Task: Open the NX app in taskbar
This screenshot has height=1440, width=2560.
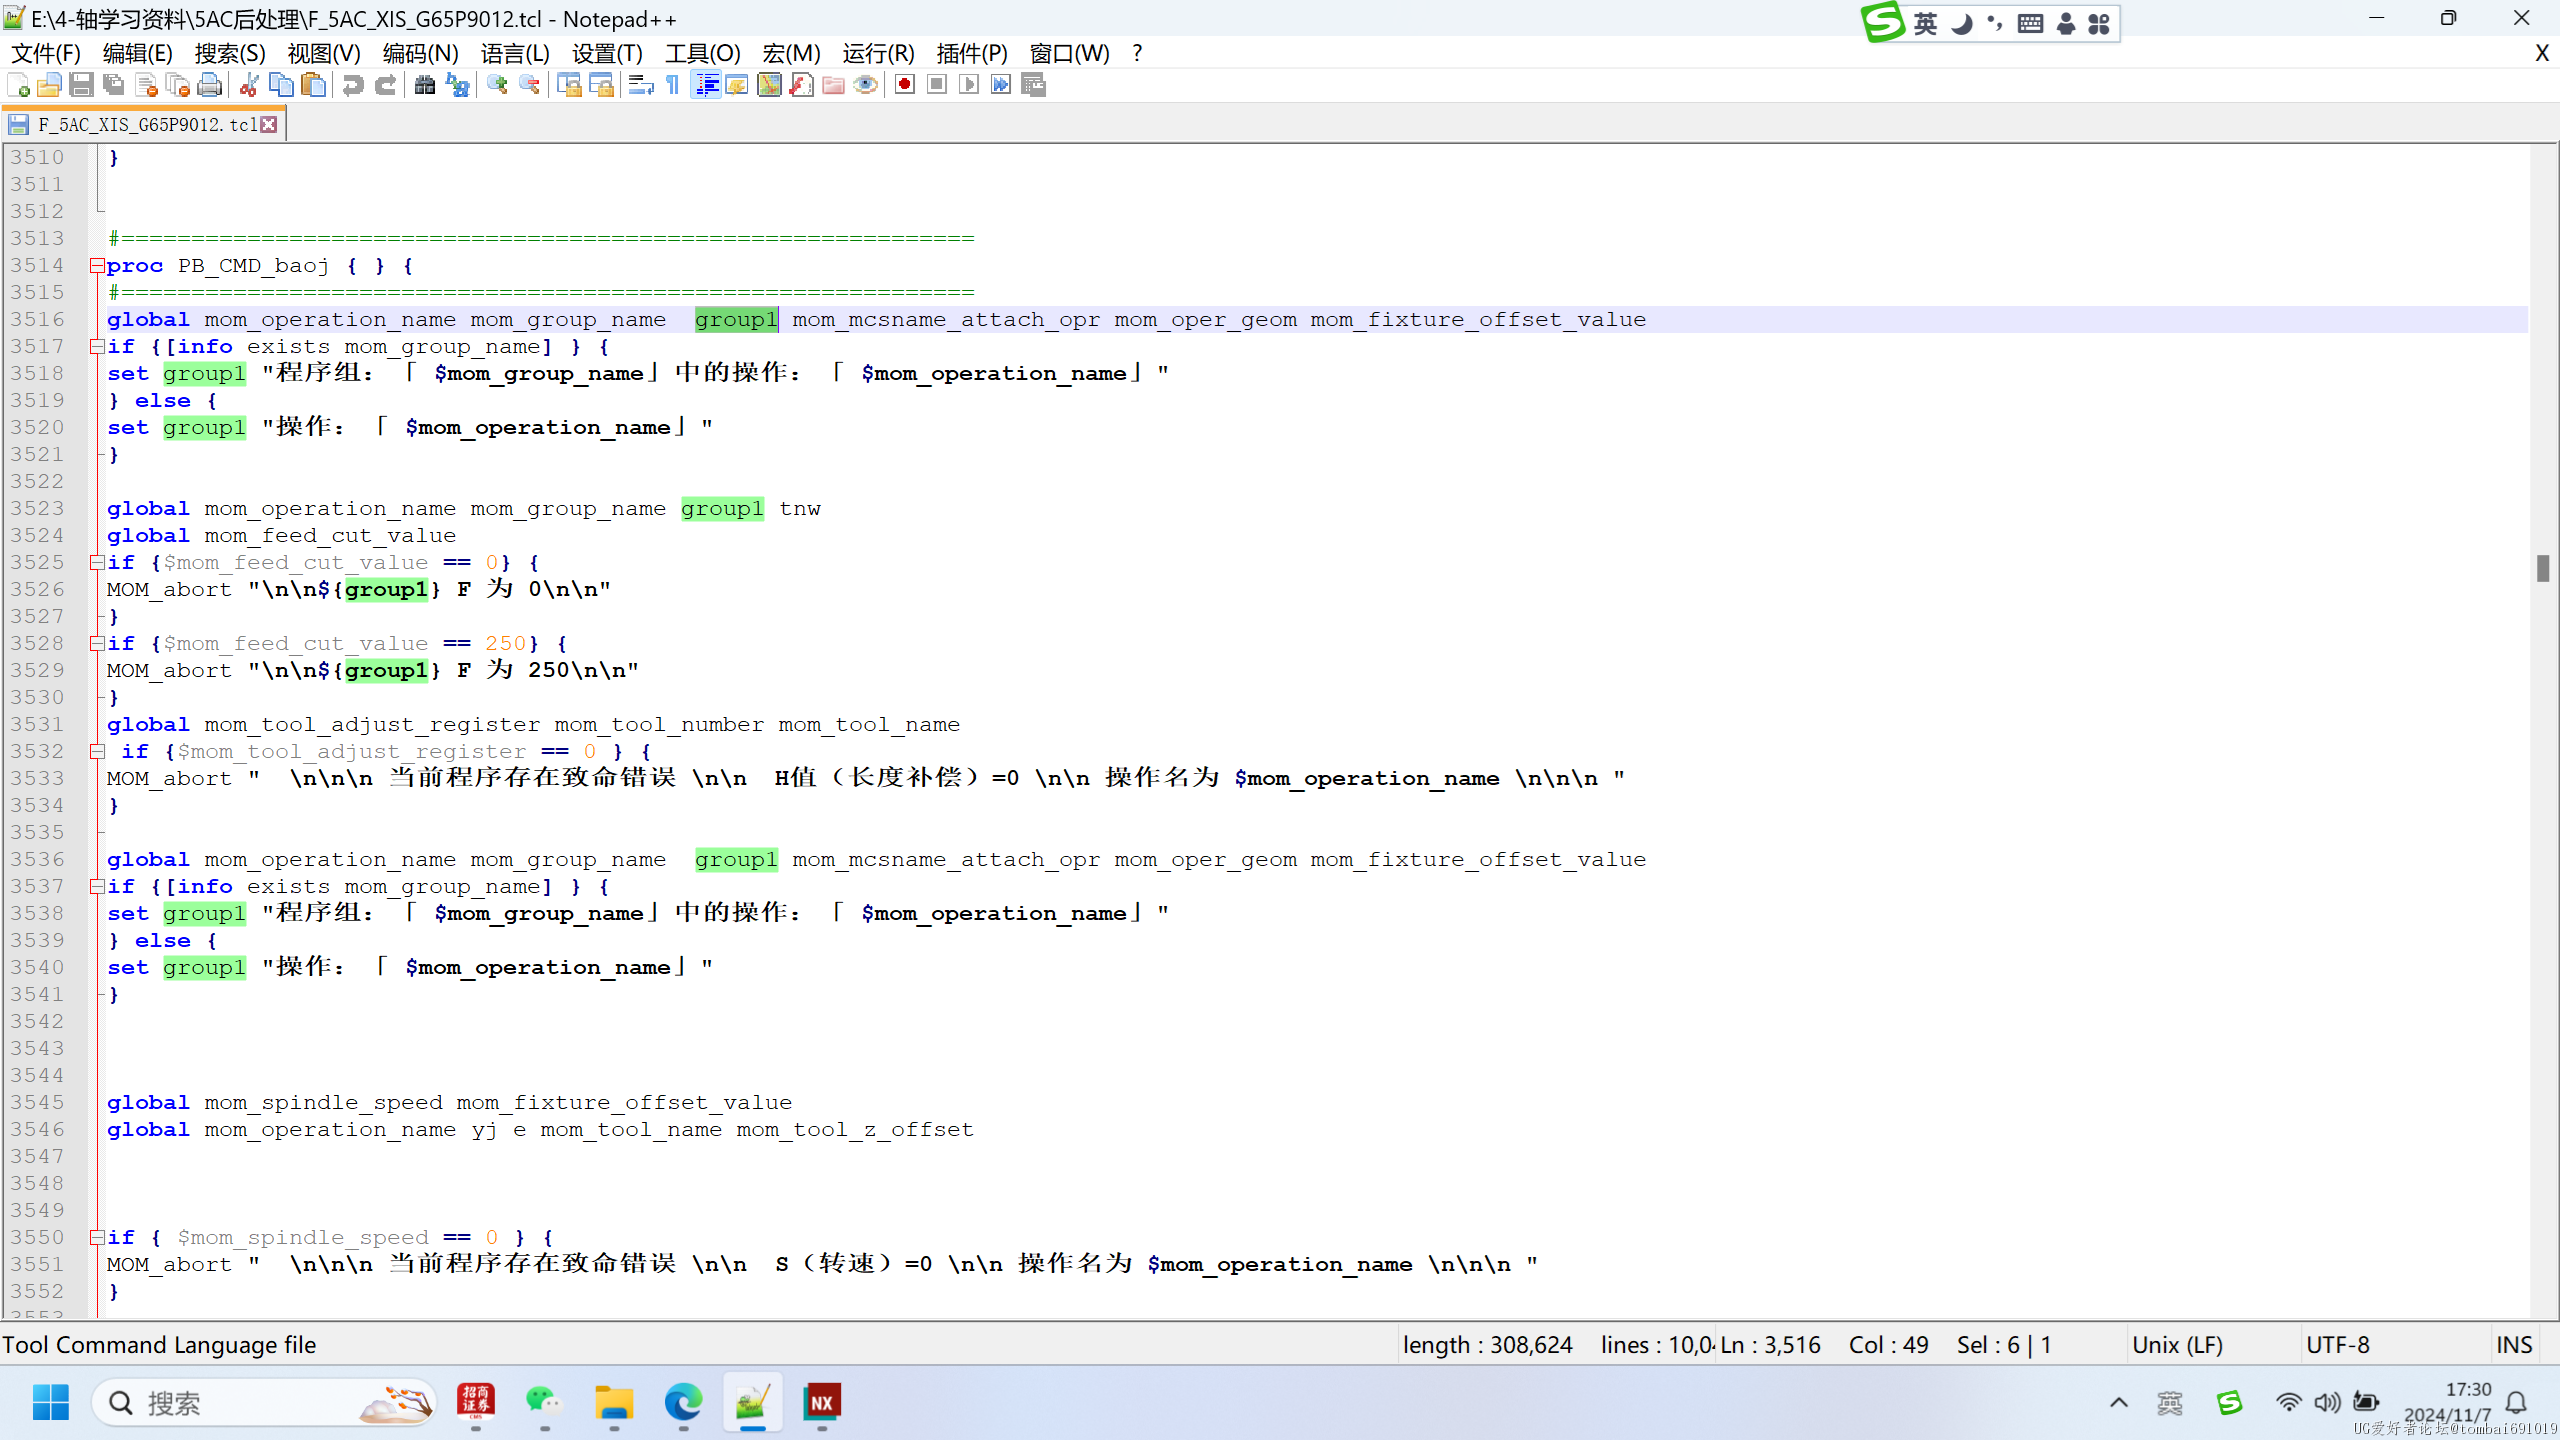Action: 822,1403
